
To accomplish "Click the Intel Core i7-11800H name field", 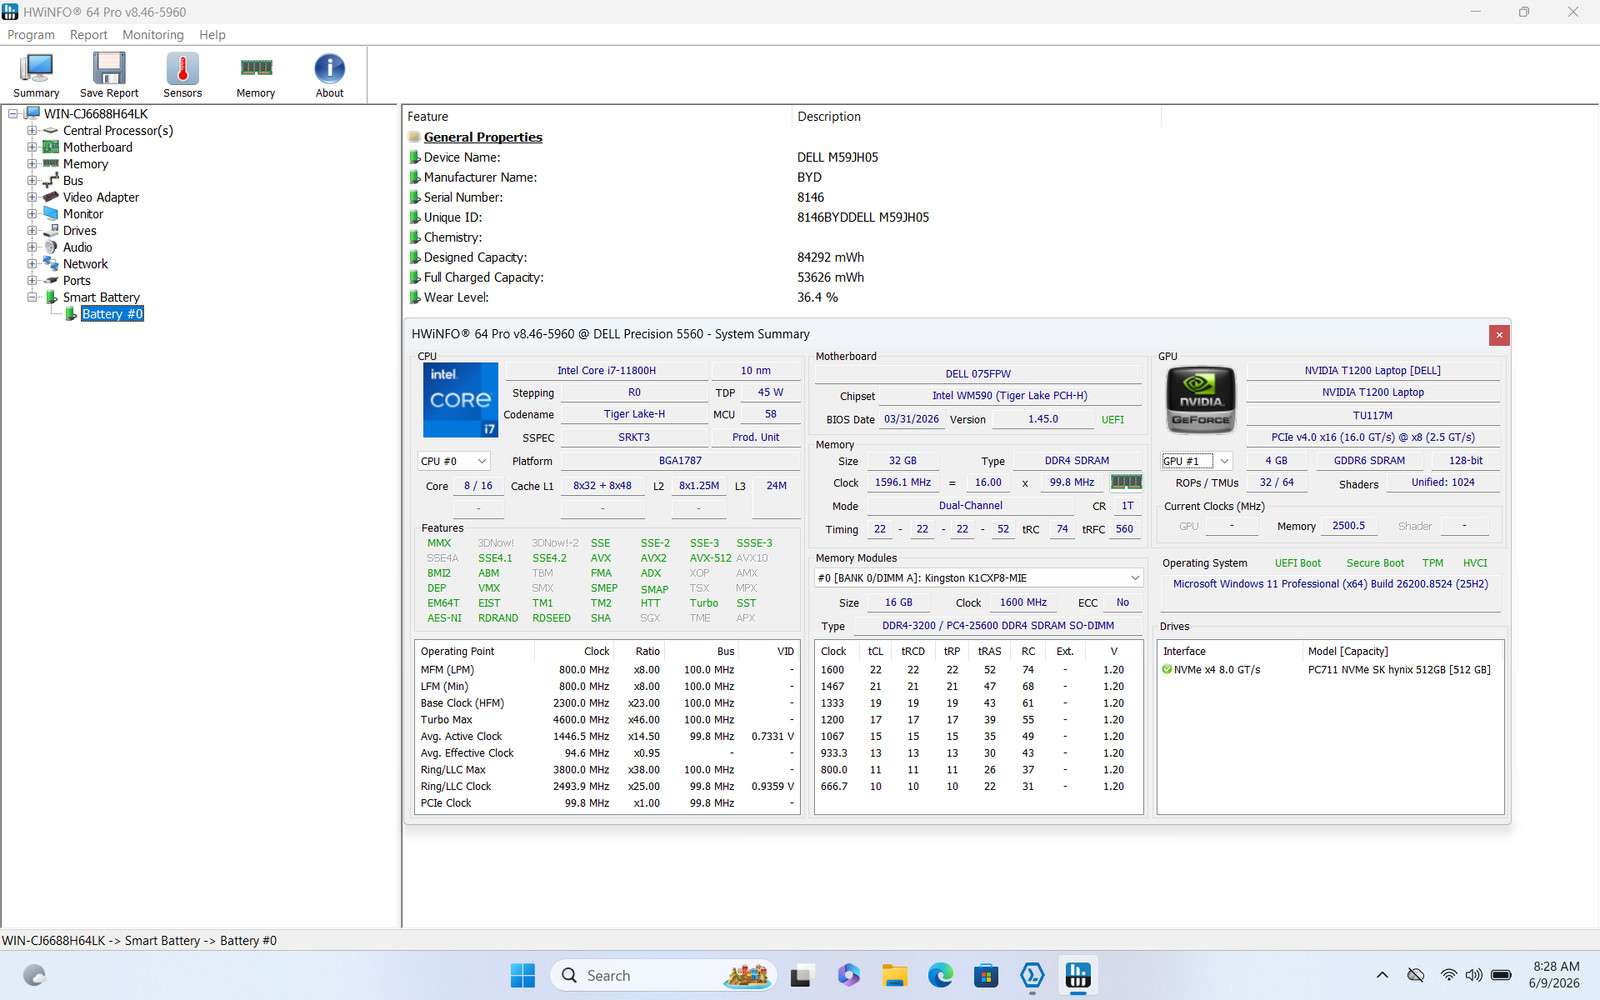I will point(606,370).
